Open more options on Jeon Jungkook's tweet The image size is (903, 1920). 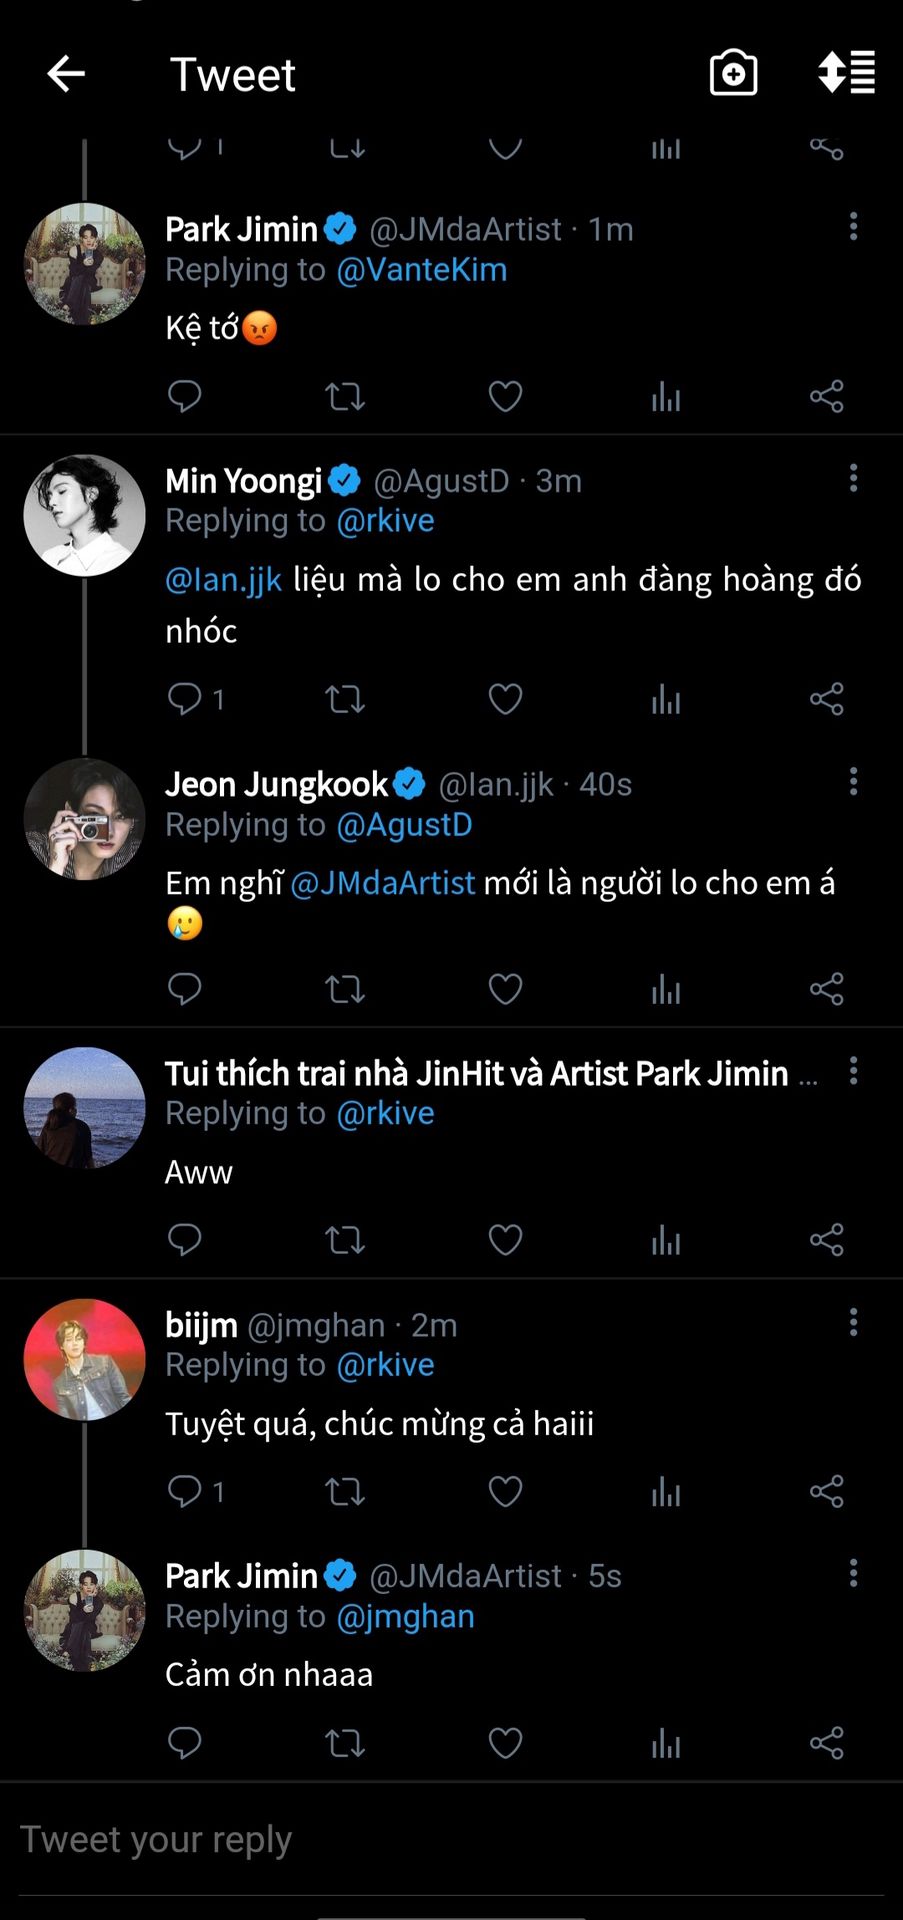[x=853, y=781]
